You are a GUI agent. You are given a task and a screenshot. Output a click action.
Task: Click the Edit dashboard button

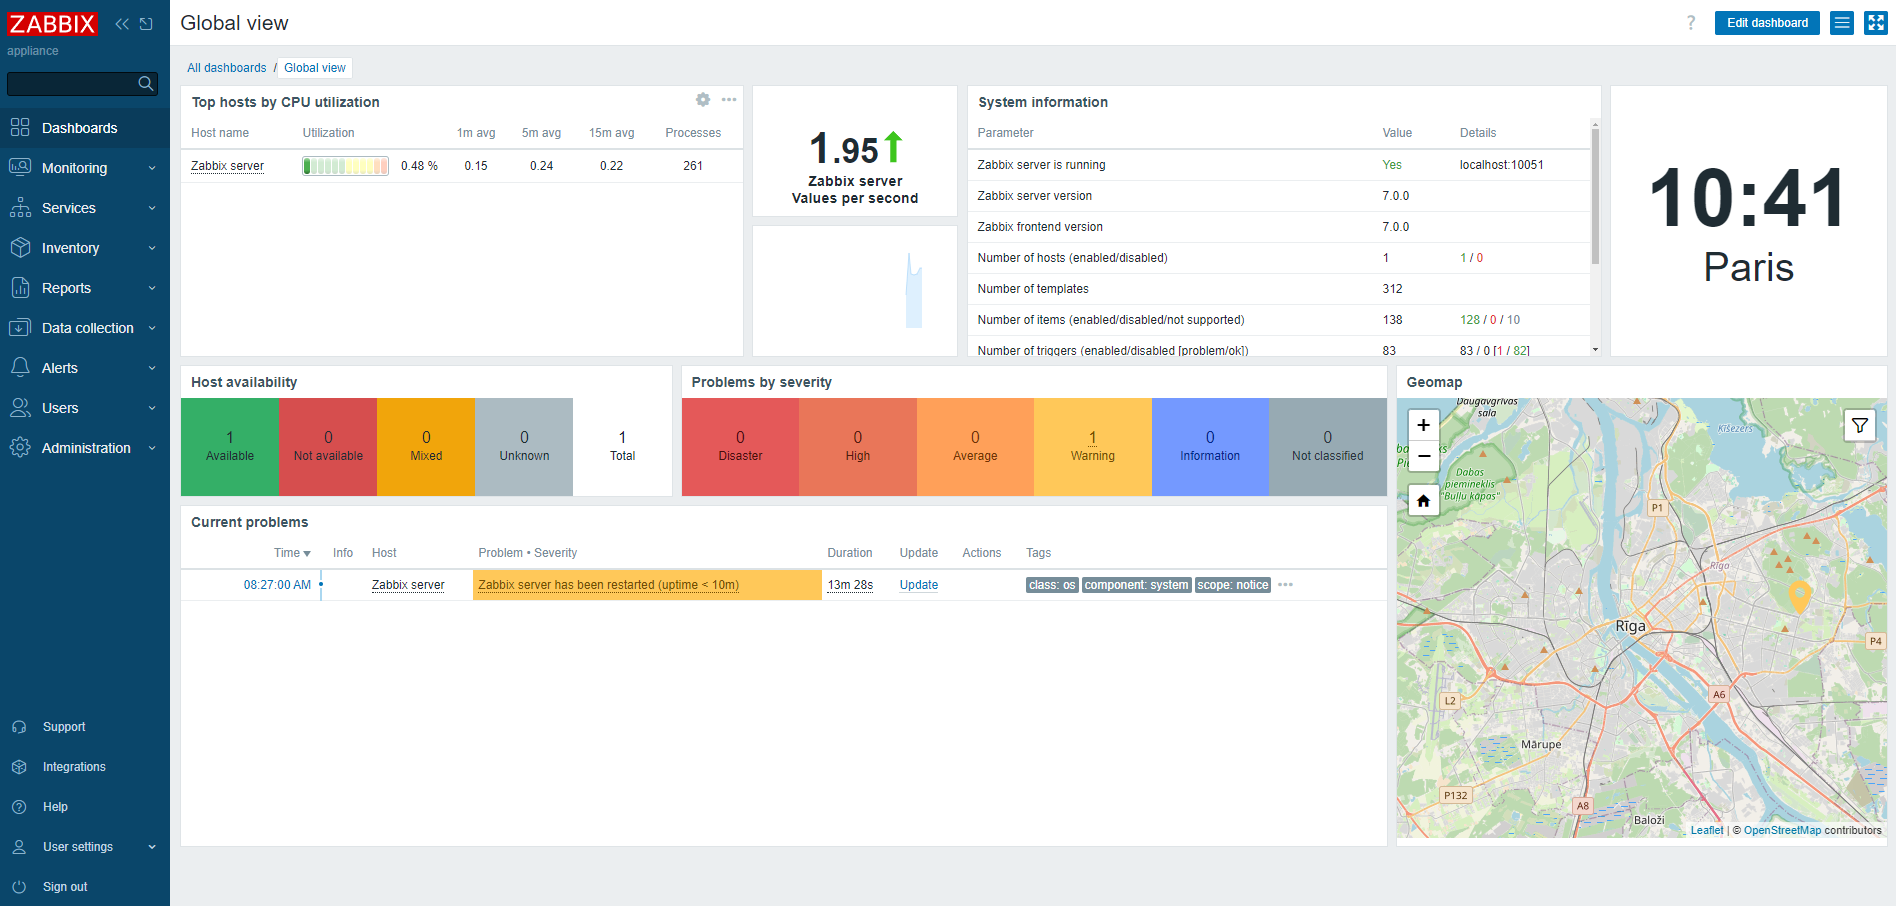1767,23
